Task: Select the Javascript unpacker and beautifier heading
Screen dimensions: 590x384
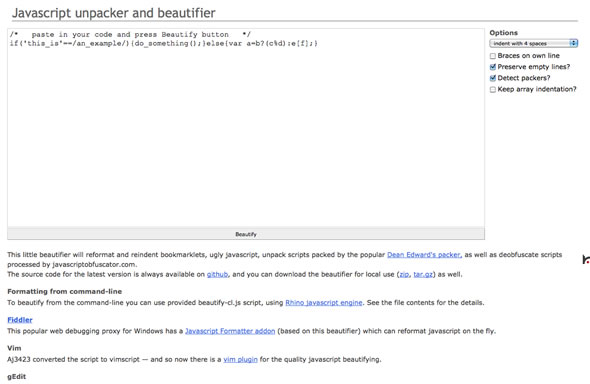Action: pos(114,13)
